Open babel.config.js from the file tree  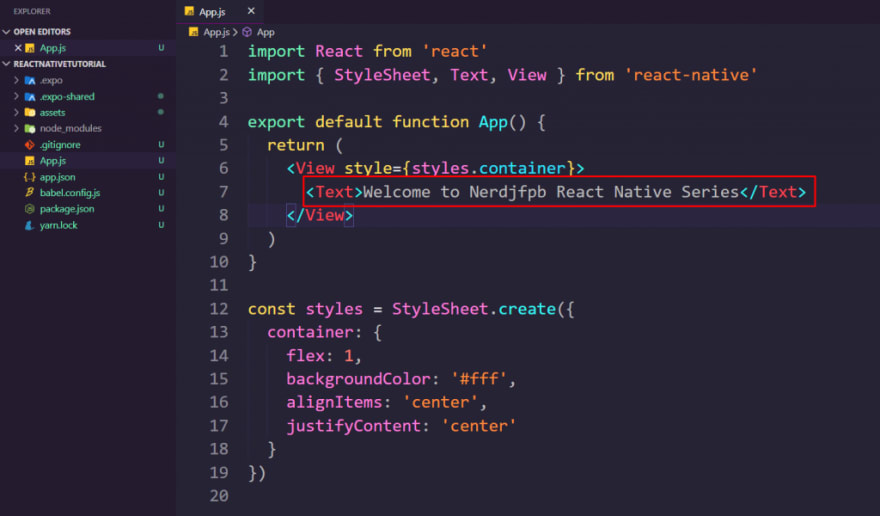[70, 193]
